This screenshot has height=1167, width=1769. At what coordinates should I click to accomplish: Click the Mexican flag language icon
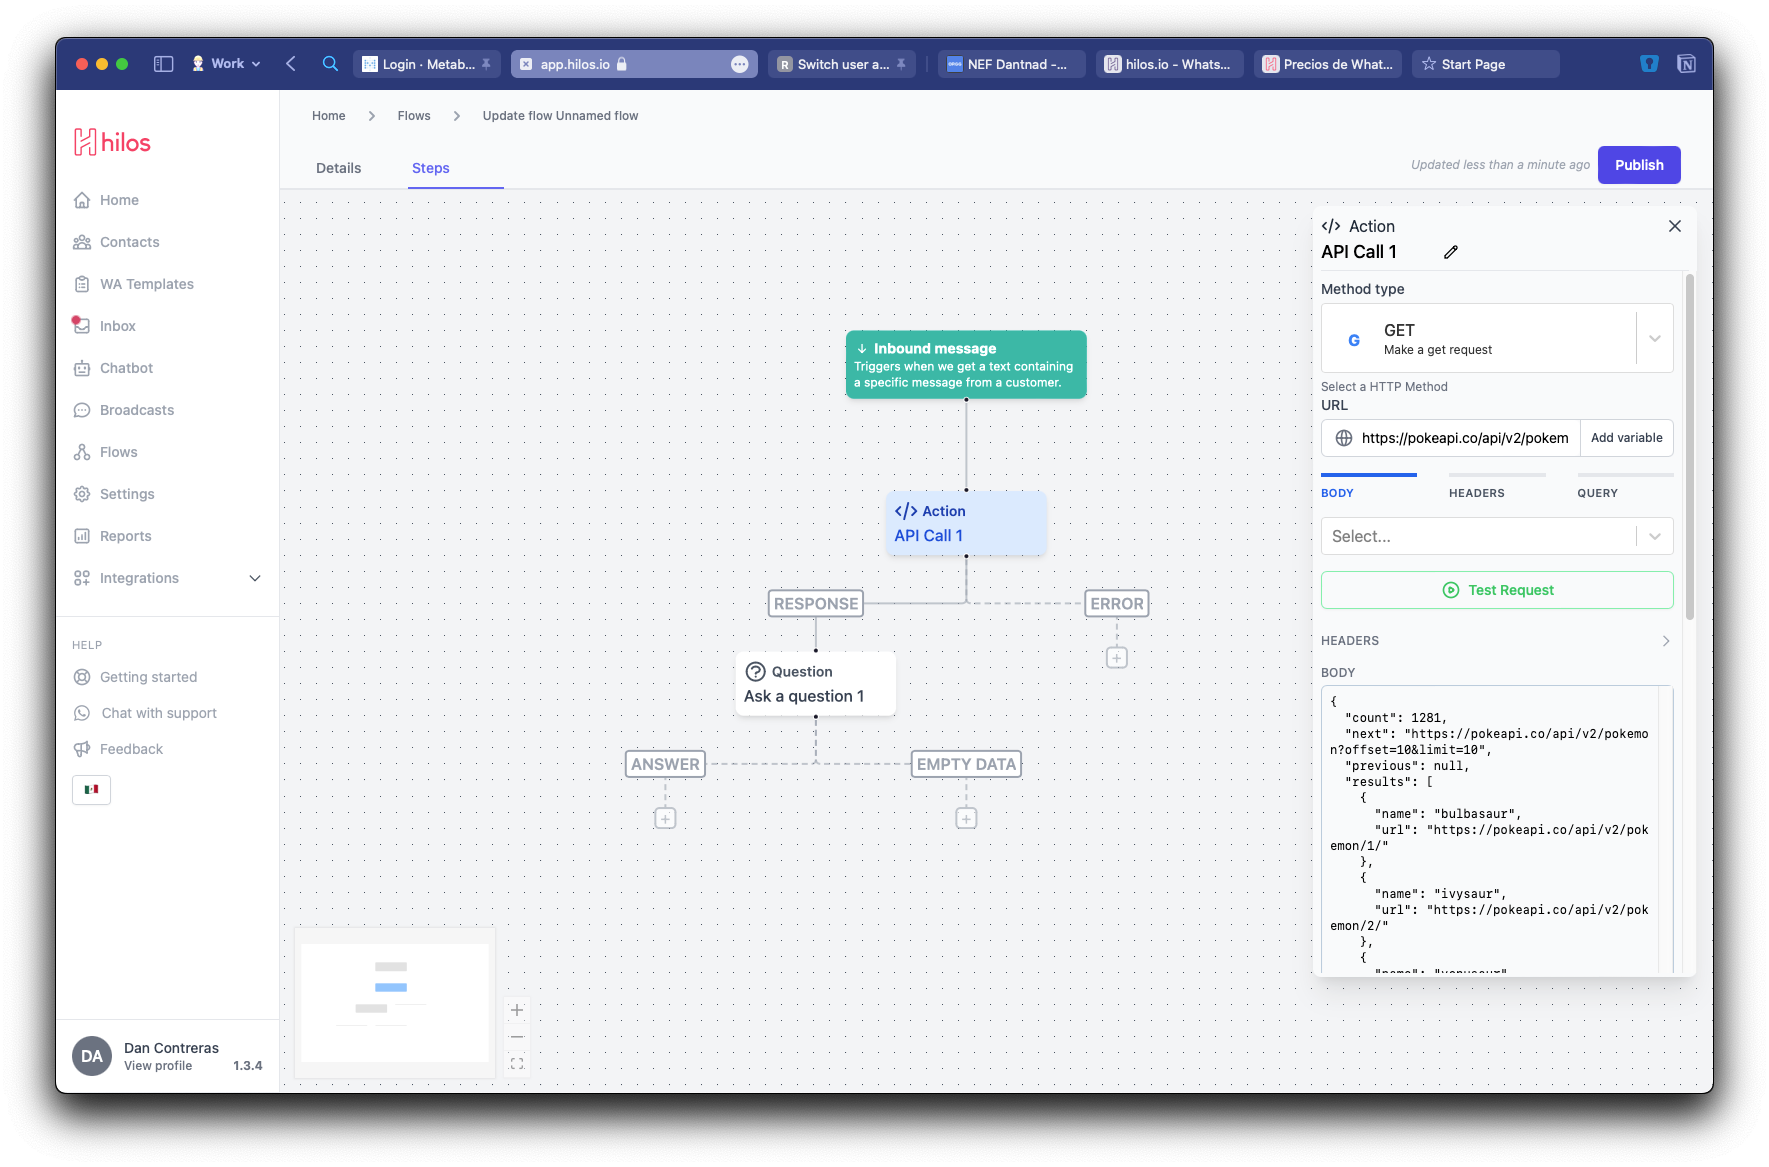pyautogui.click(x=91, y=789)
